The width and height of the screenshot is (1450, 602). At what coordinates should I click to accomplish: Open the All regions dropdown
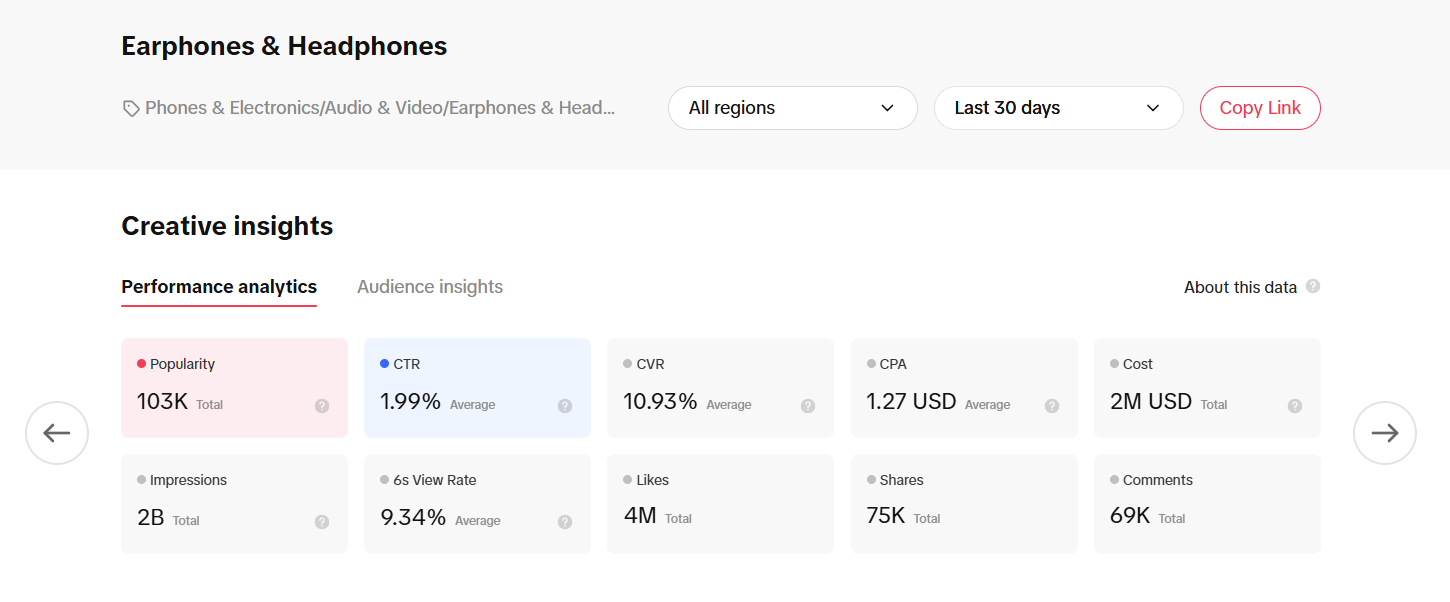[x=792, y=108]
